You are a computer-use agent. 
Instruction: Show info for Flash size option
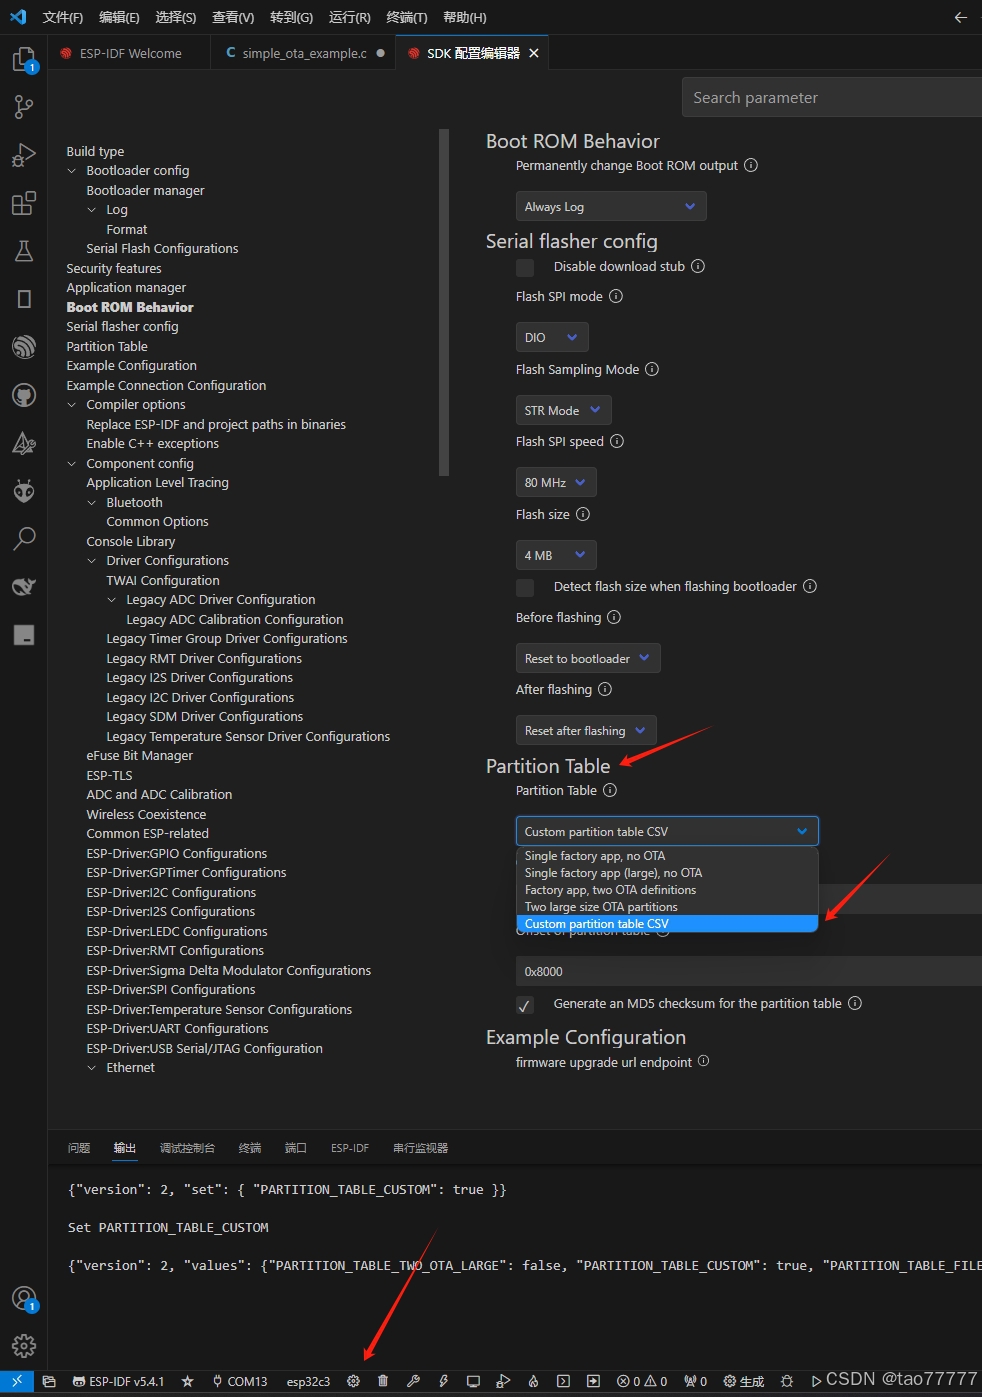[x=583, y=514]
